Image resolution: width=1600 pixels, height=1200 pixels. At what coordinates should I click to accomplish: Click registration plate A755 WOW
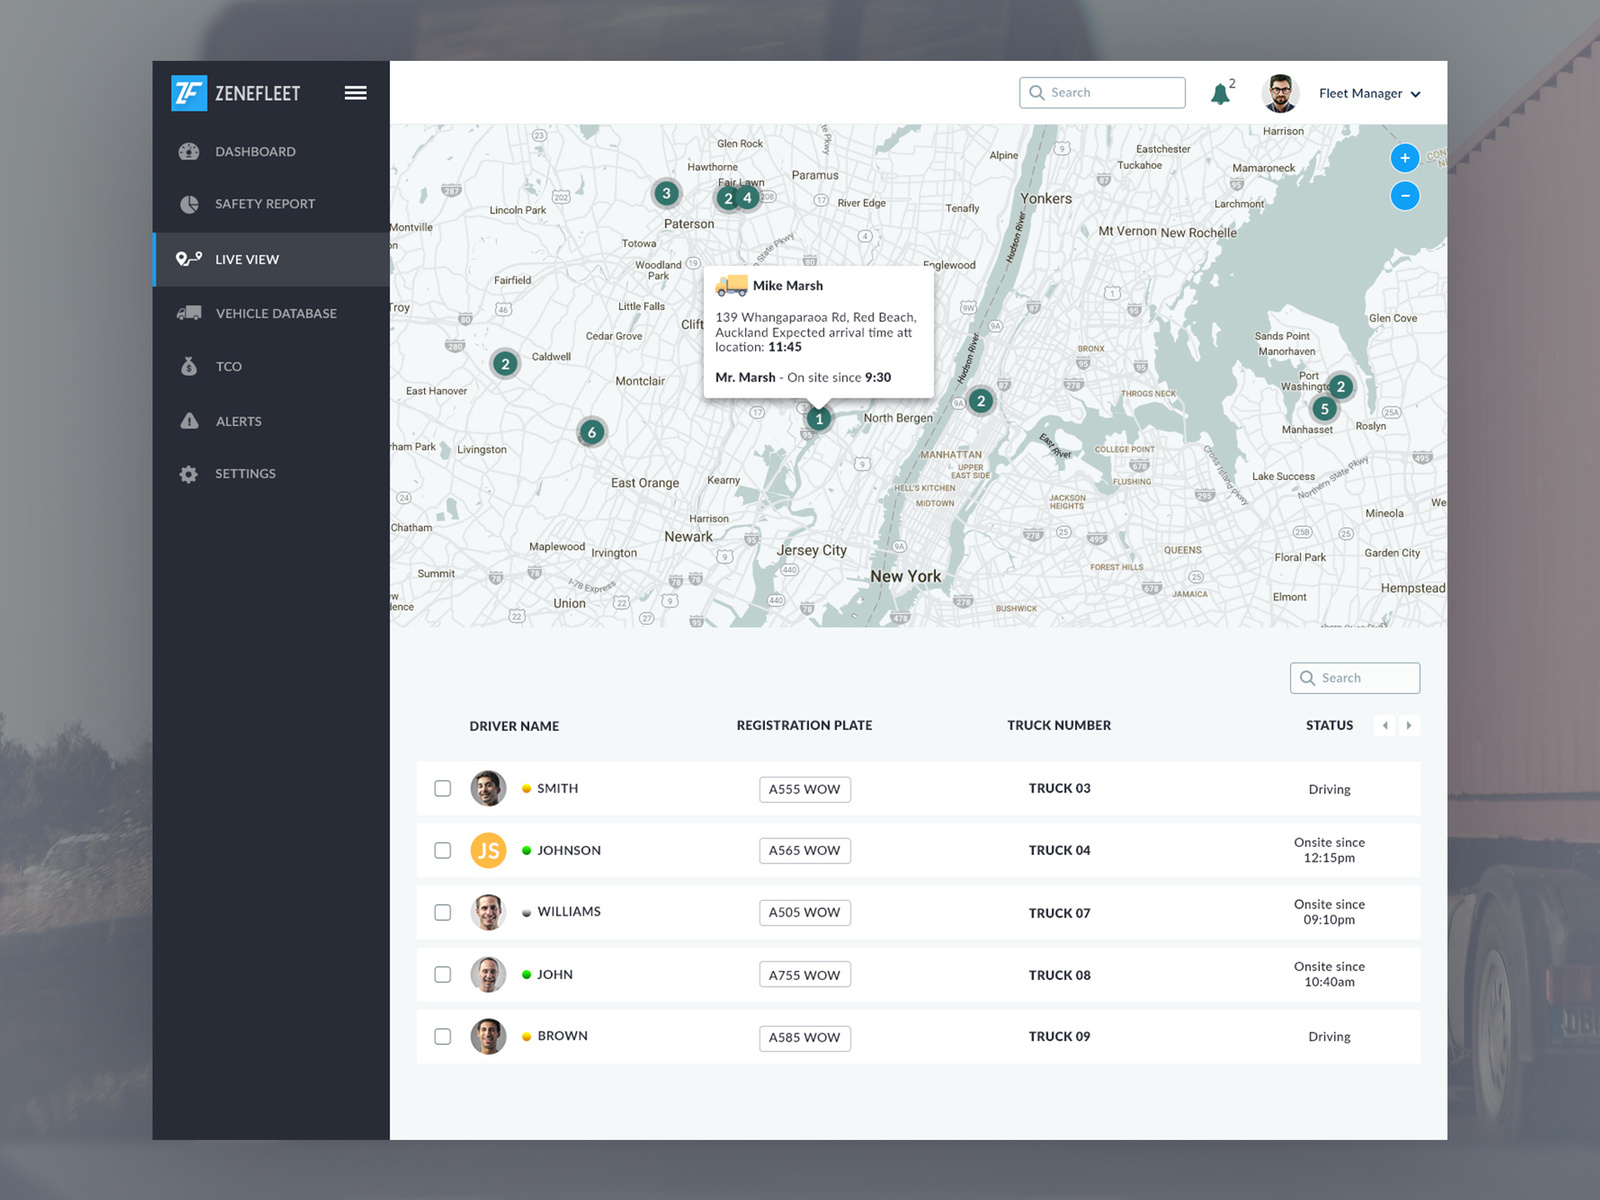[x=804, y=974]
